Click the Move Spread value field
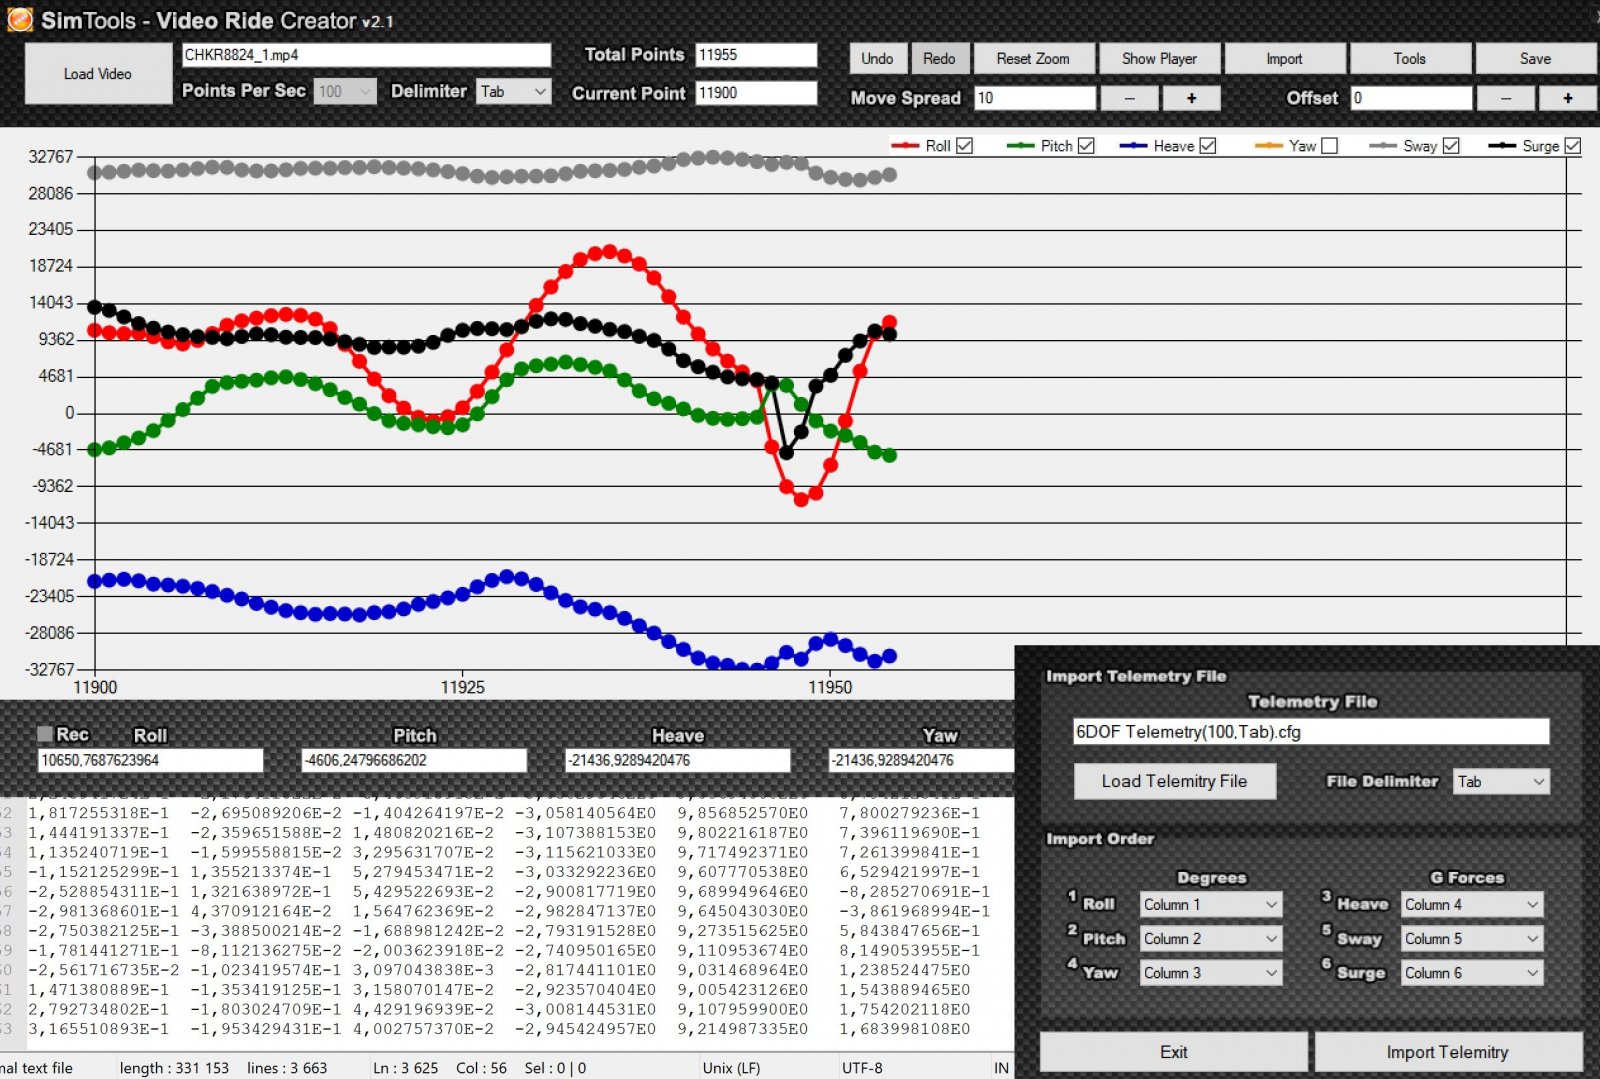This screenshot has height=1079, width=1600. 1034,98
